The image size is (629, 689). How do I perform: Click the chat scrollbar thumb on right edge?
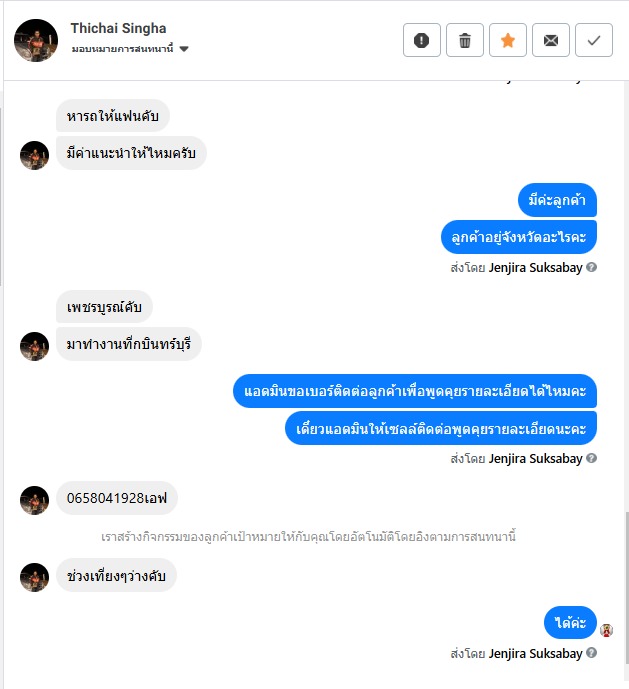pos(627,588)
